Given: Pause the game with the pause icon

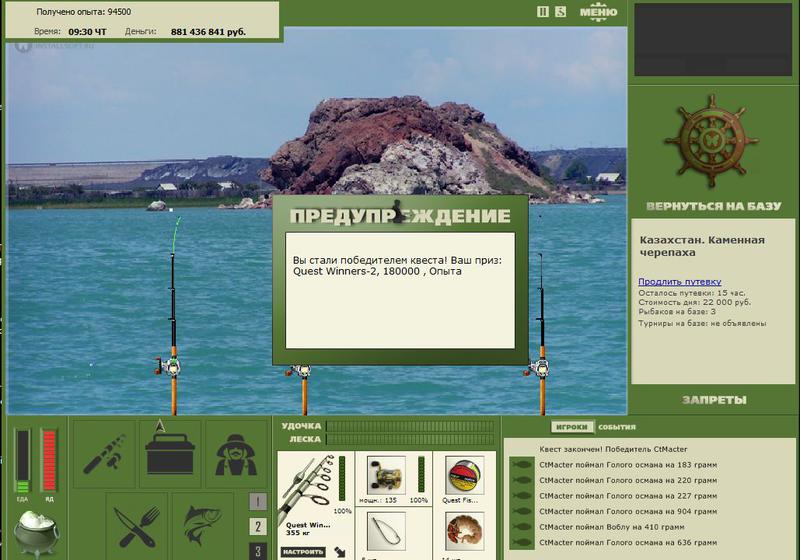Looking at the screenshot, I should (x=543, y=12).
